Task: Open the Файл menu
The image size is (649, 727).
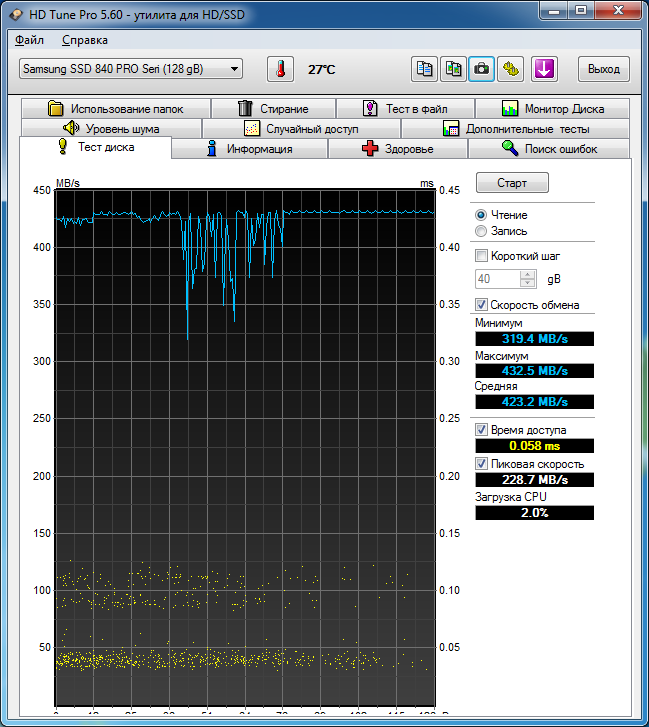Action: 30,40
